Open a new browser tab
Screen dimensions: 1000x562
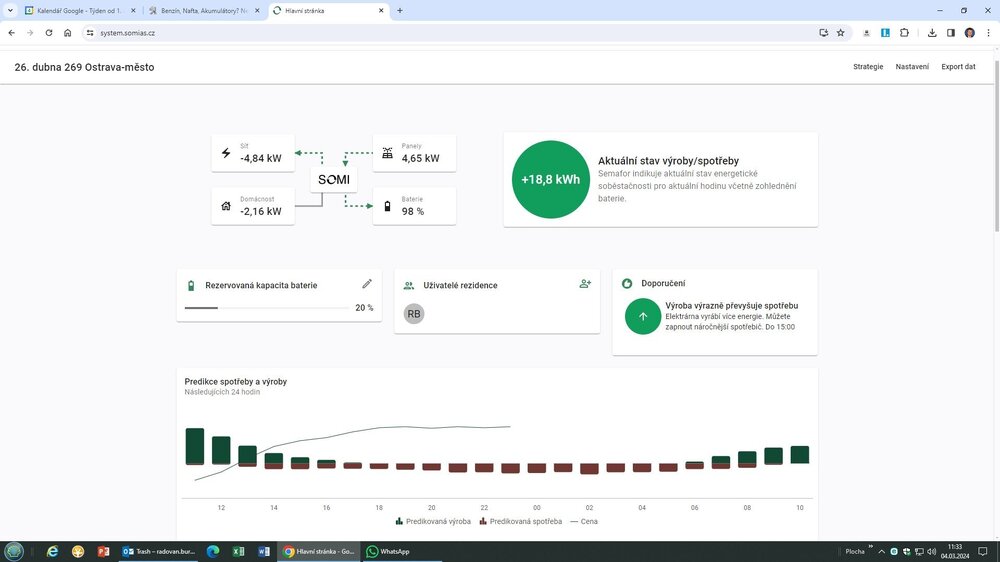400,11
